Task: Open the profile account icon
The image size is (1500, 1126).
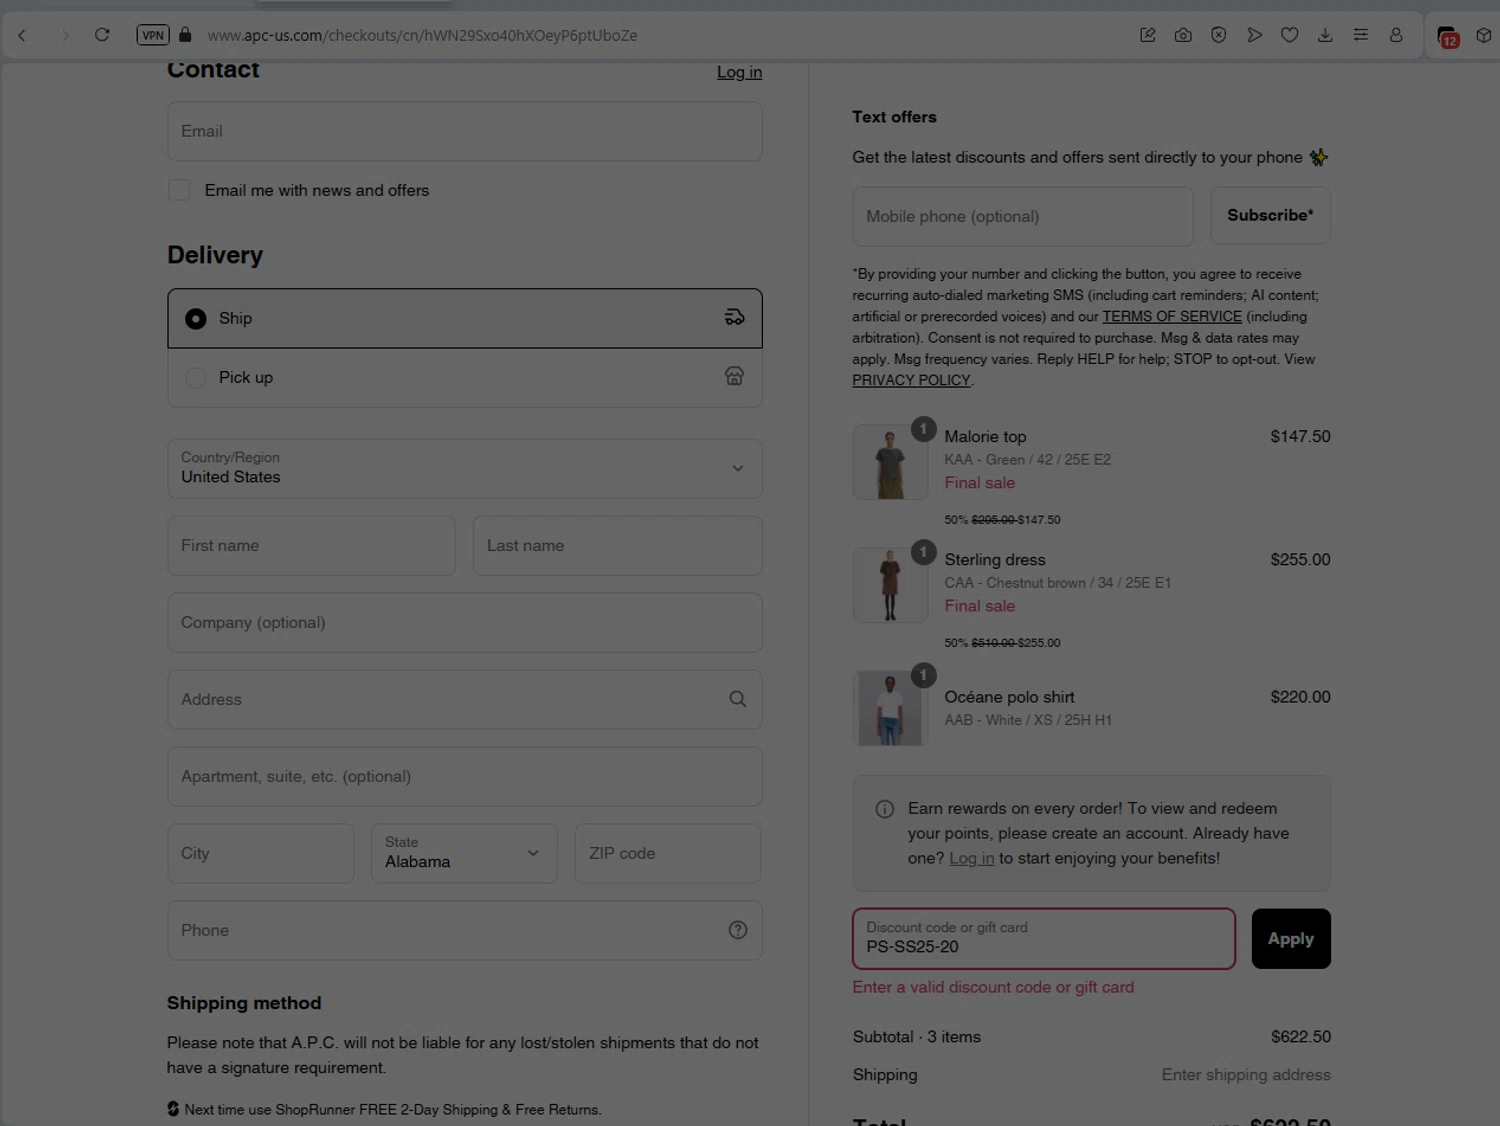Action: point(1396,35)
